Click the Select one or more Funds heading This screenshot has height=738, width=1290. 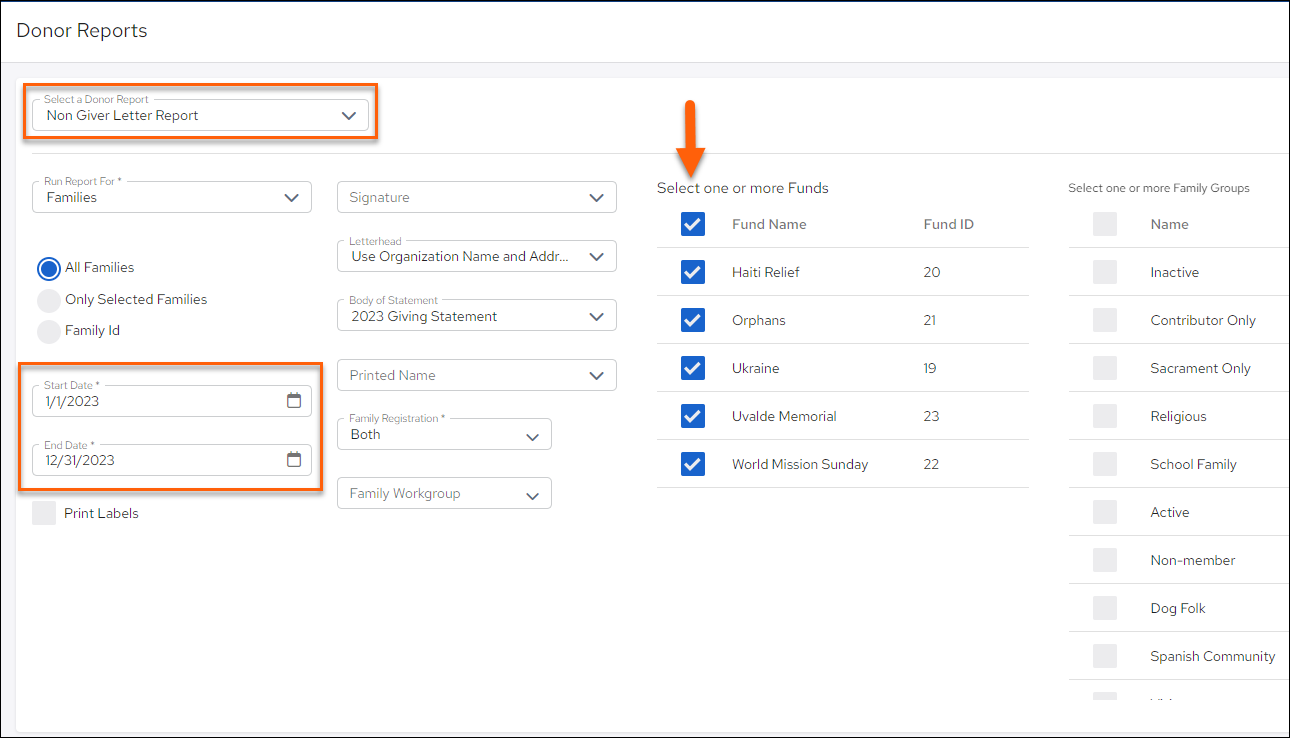click(x=743, y=188)
